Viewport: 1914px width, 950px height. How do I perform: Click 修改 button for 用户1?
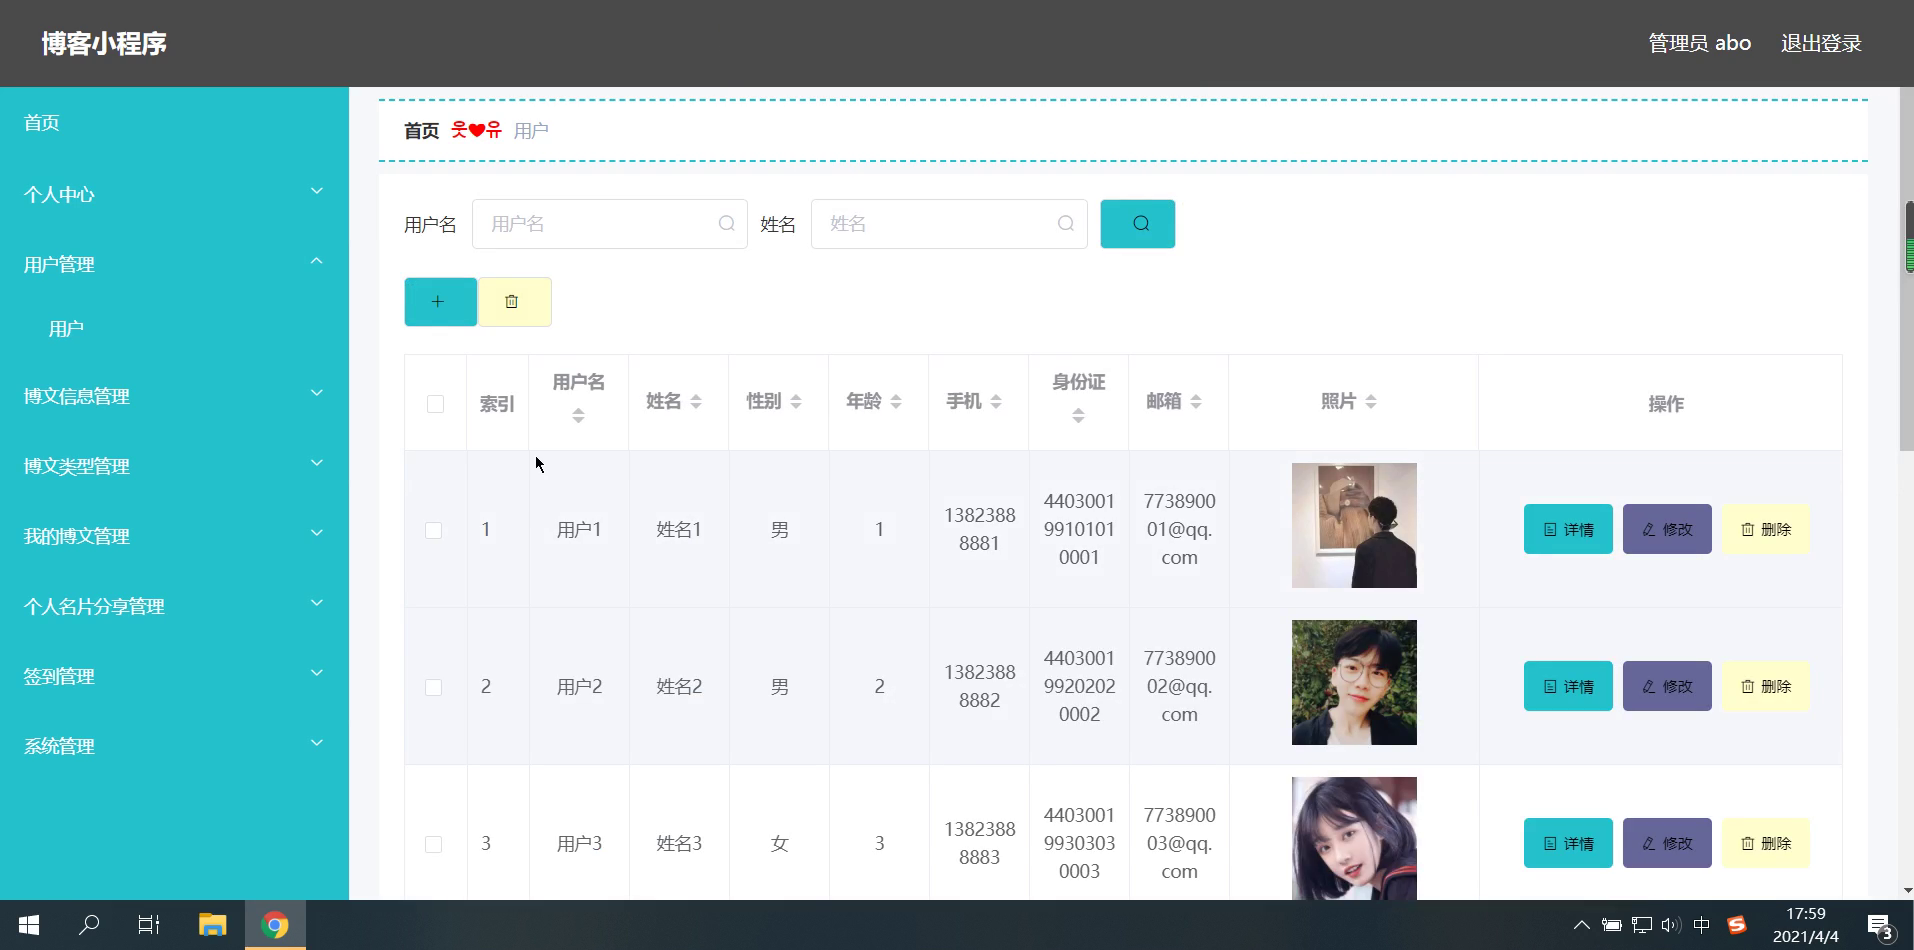click(x=1667, y=529)
